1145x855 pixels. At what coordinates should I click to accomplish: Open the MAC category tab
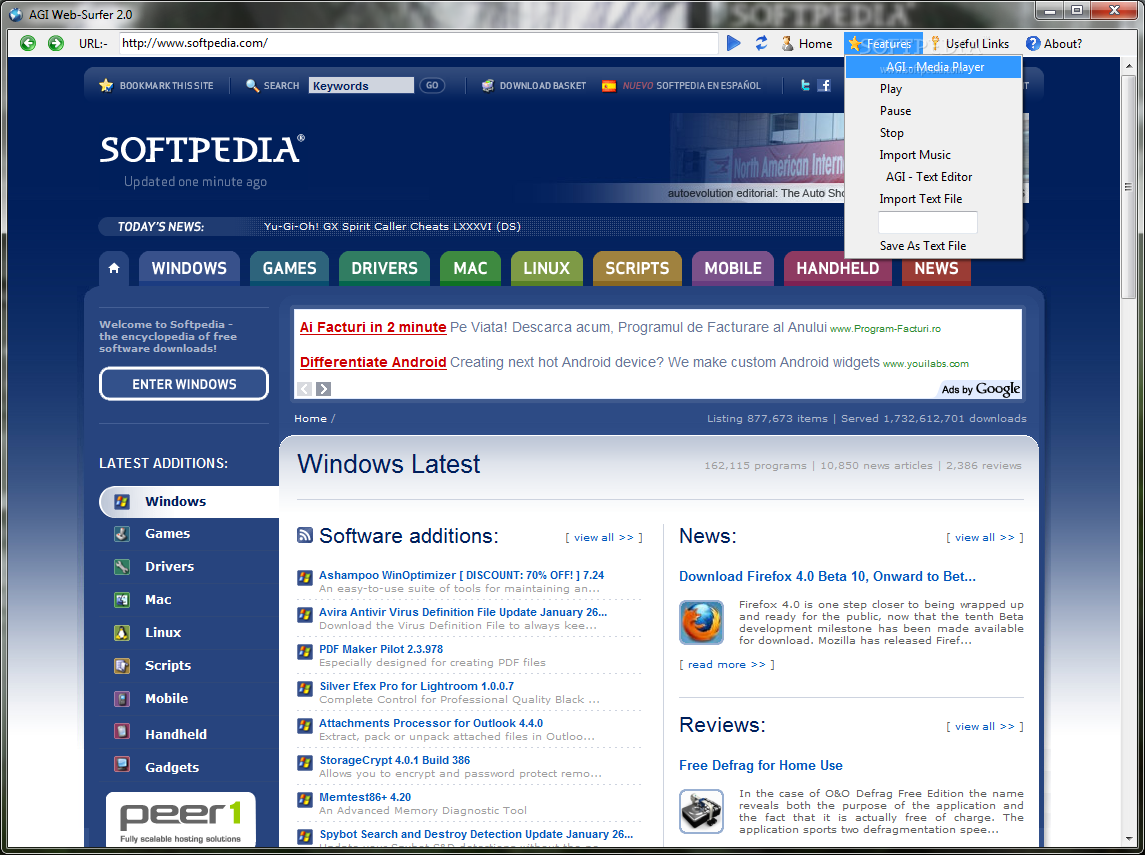pyautogui.click(x=470, y=268)
